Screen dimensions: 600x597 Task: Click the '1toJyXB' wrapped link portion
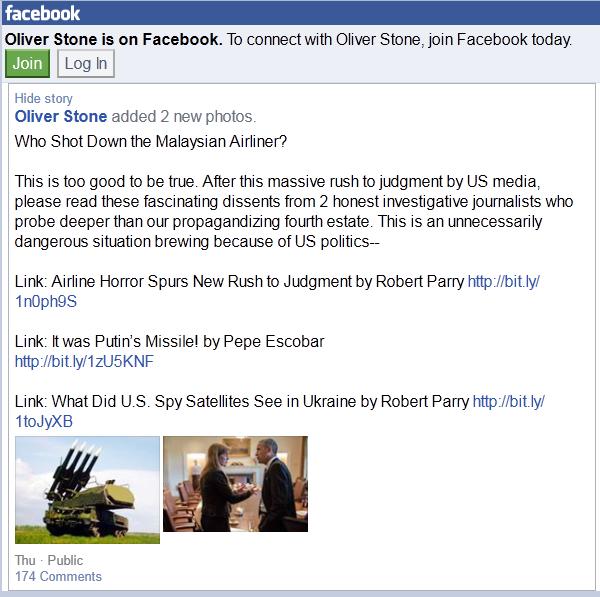44,421
